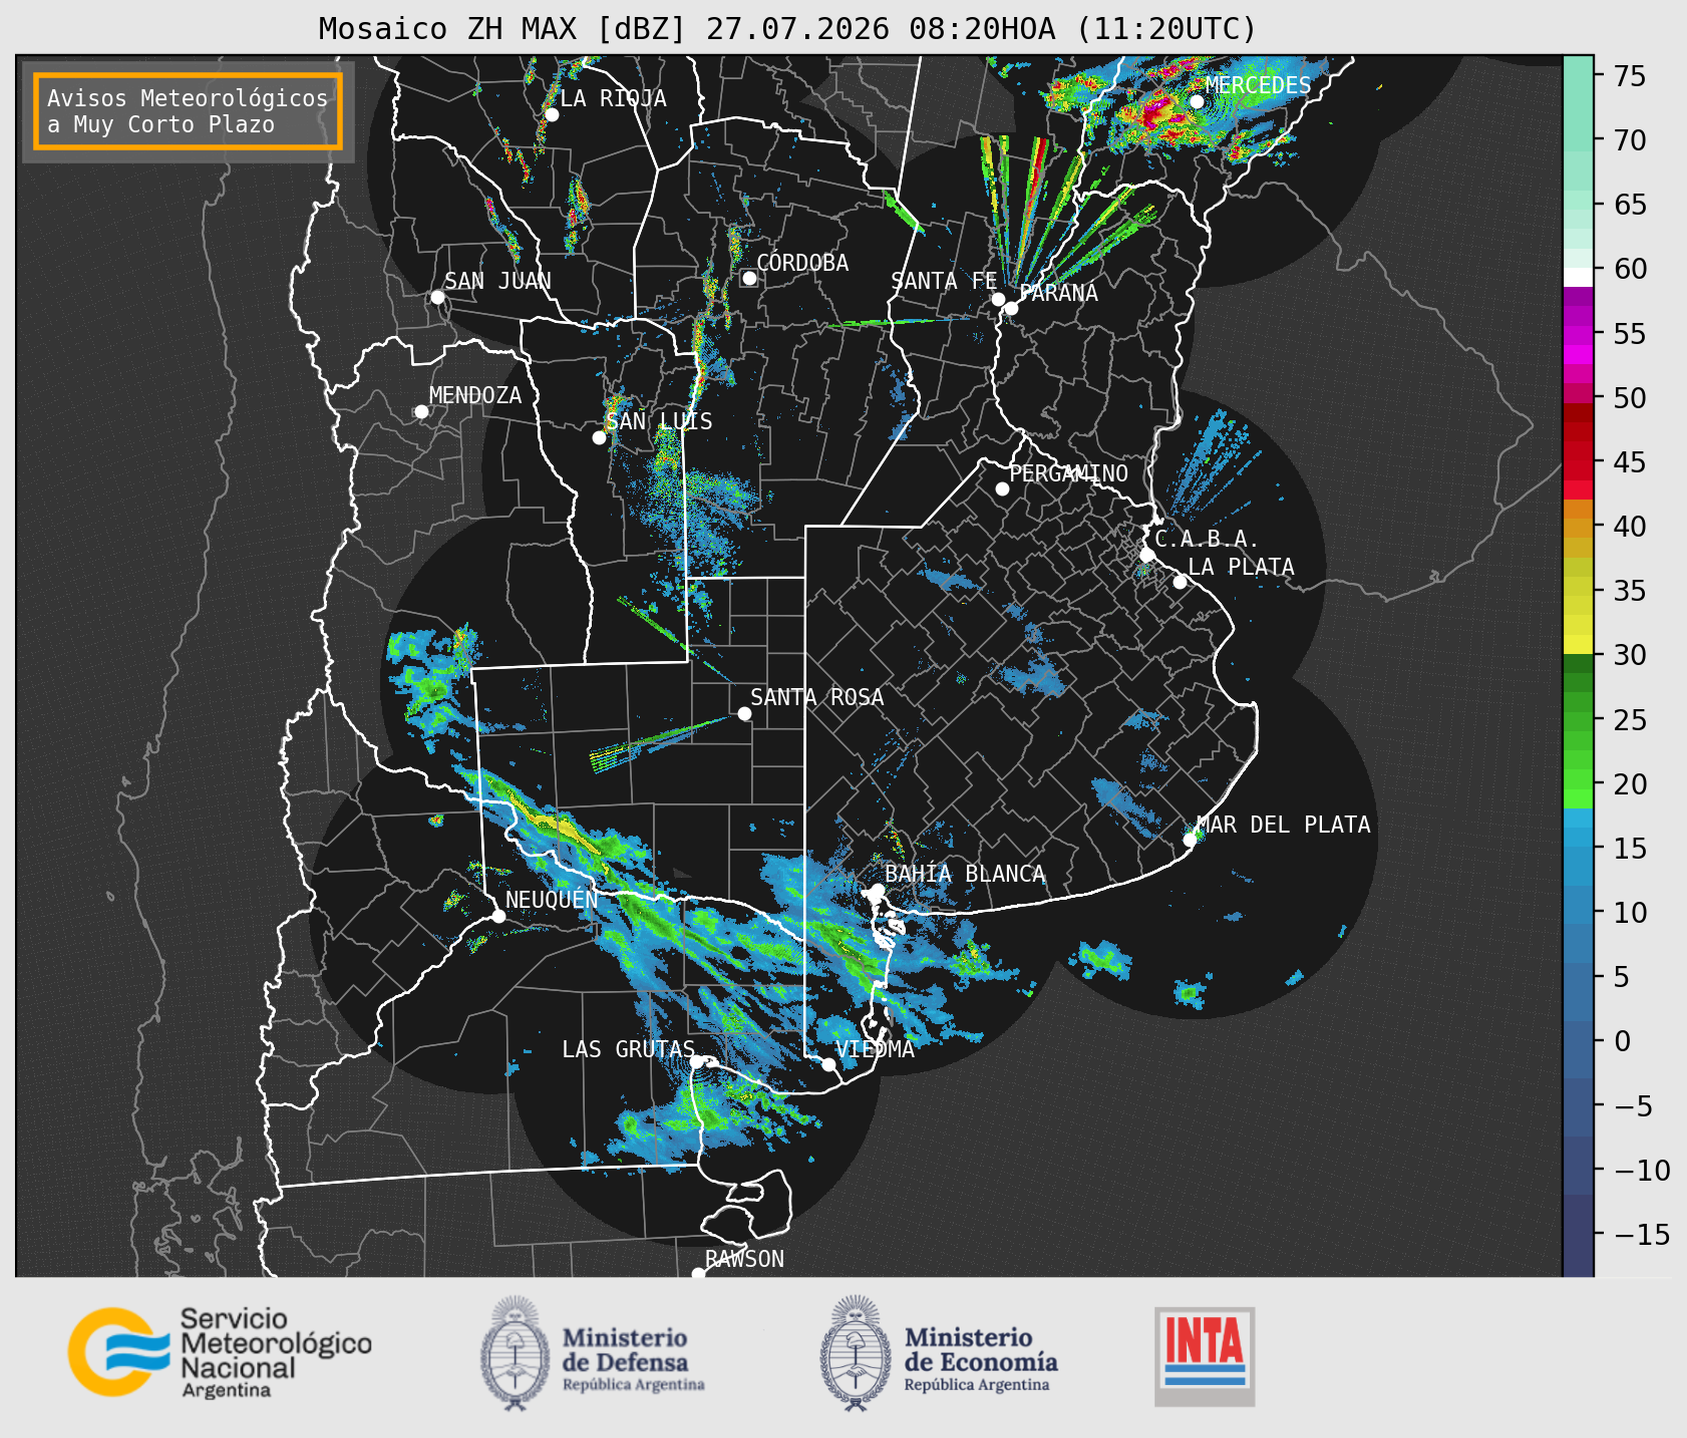
Task: Click the Avisos Meteorológicos a Muy Corto Plazo box
Action: (188, 111)
